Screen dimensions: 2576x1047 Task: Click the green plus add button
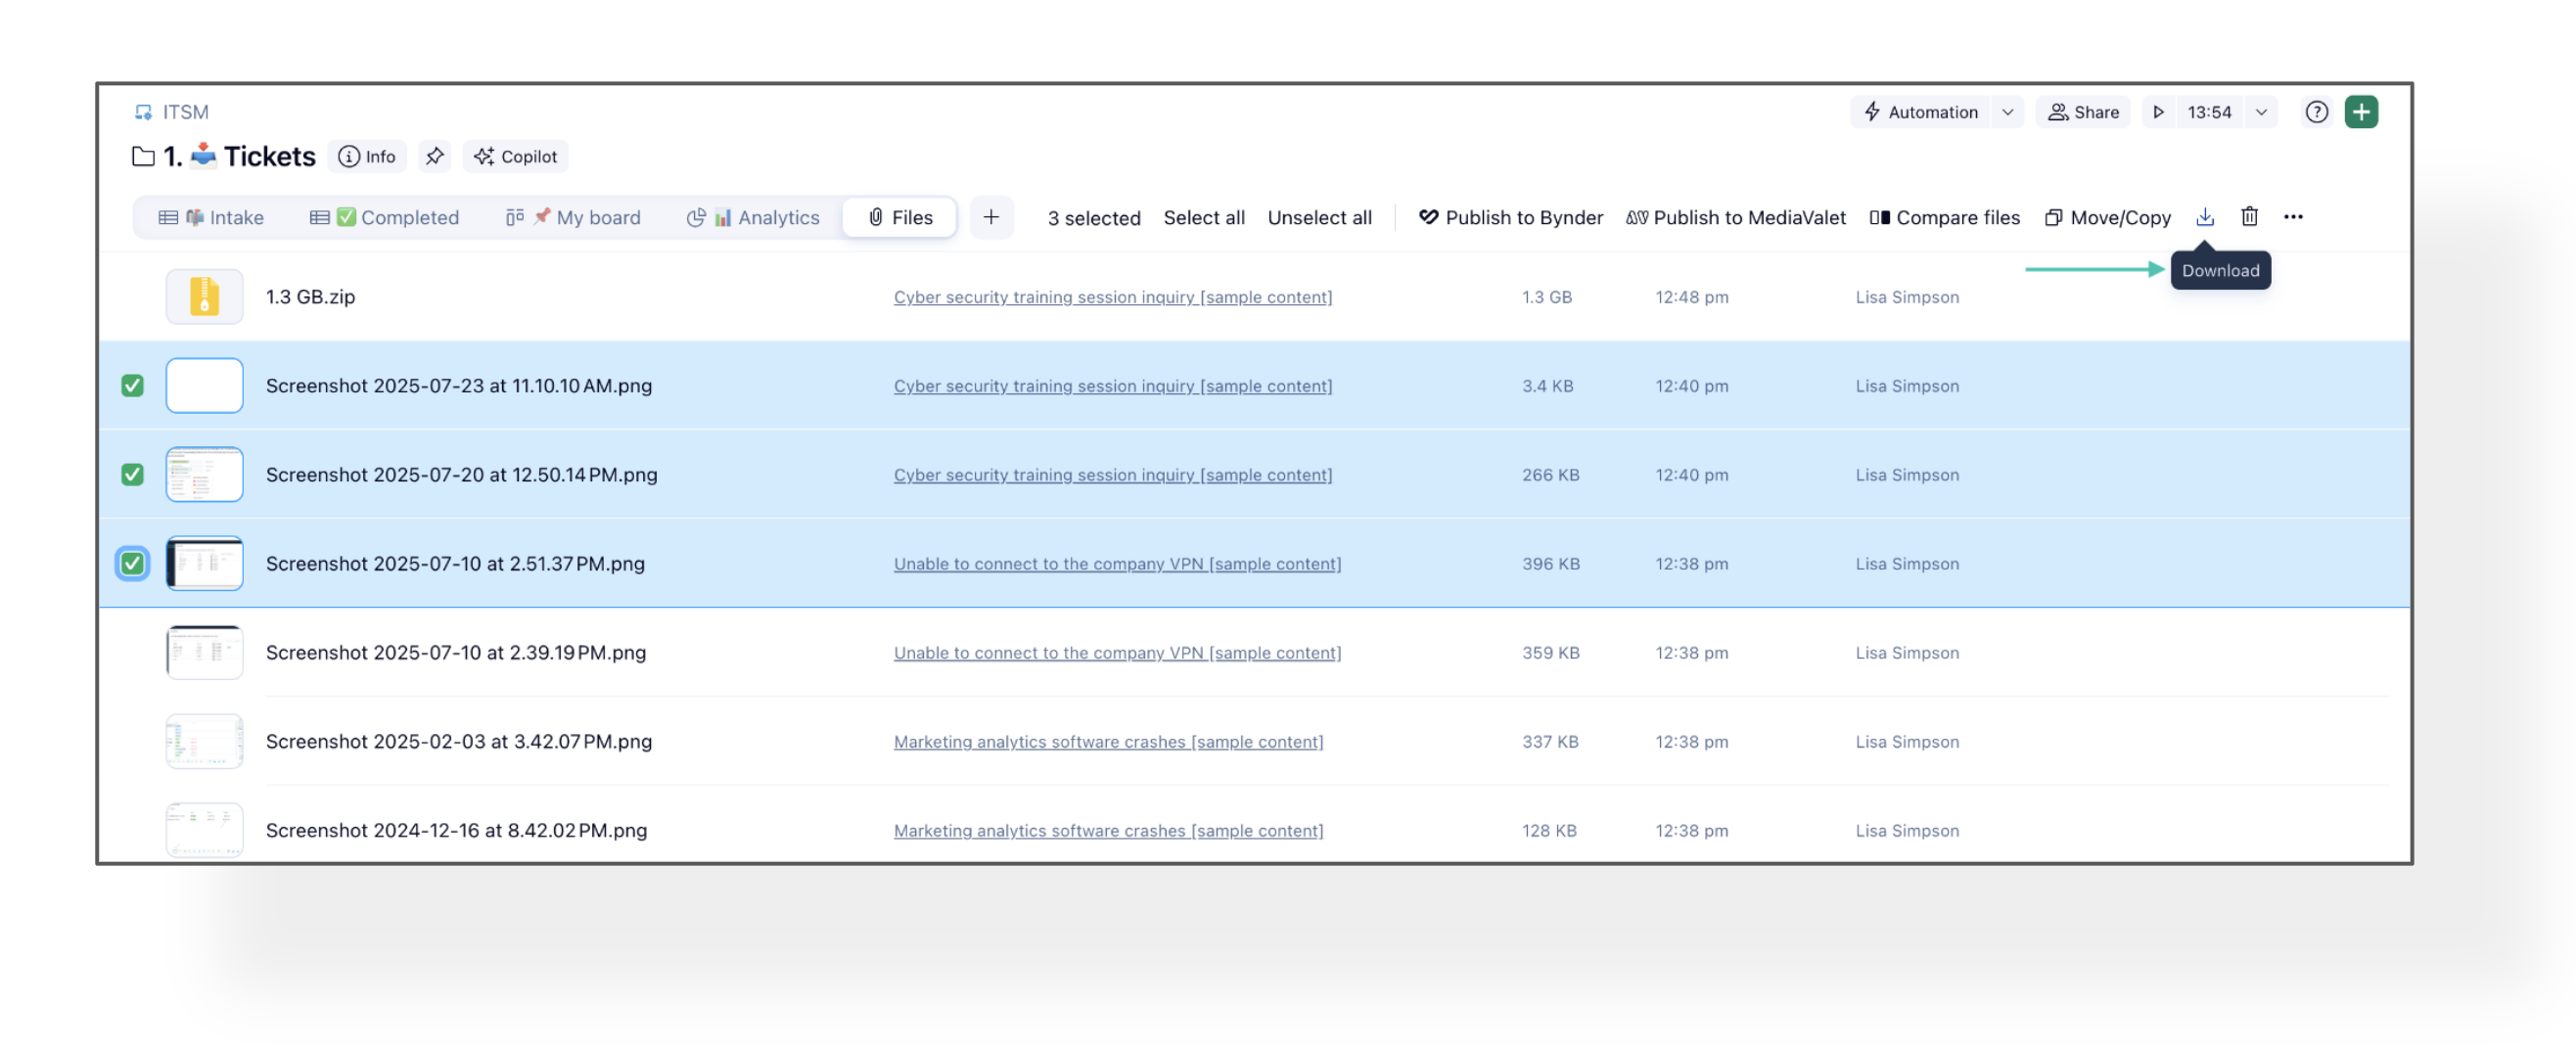pyautogui.click(x=2361, y=112)
